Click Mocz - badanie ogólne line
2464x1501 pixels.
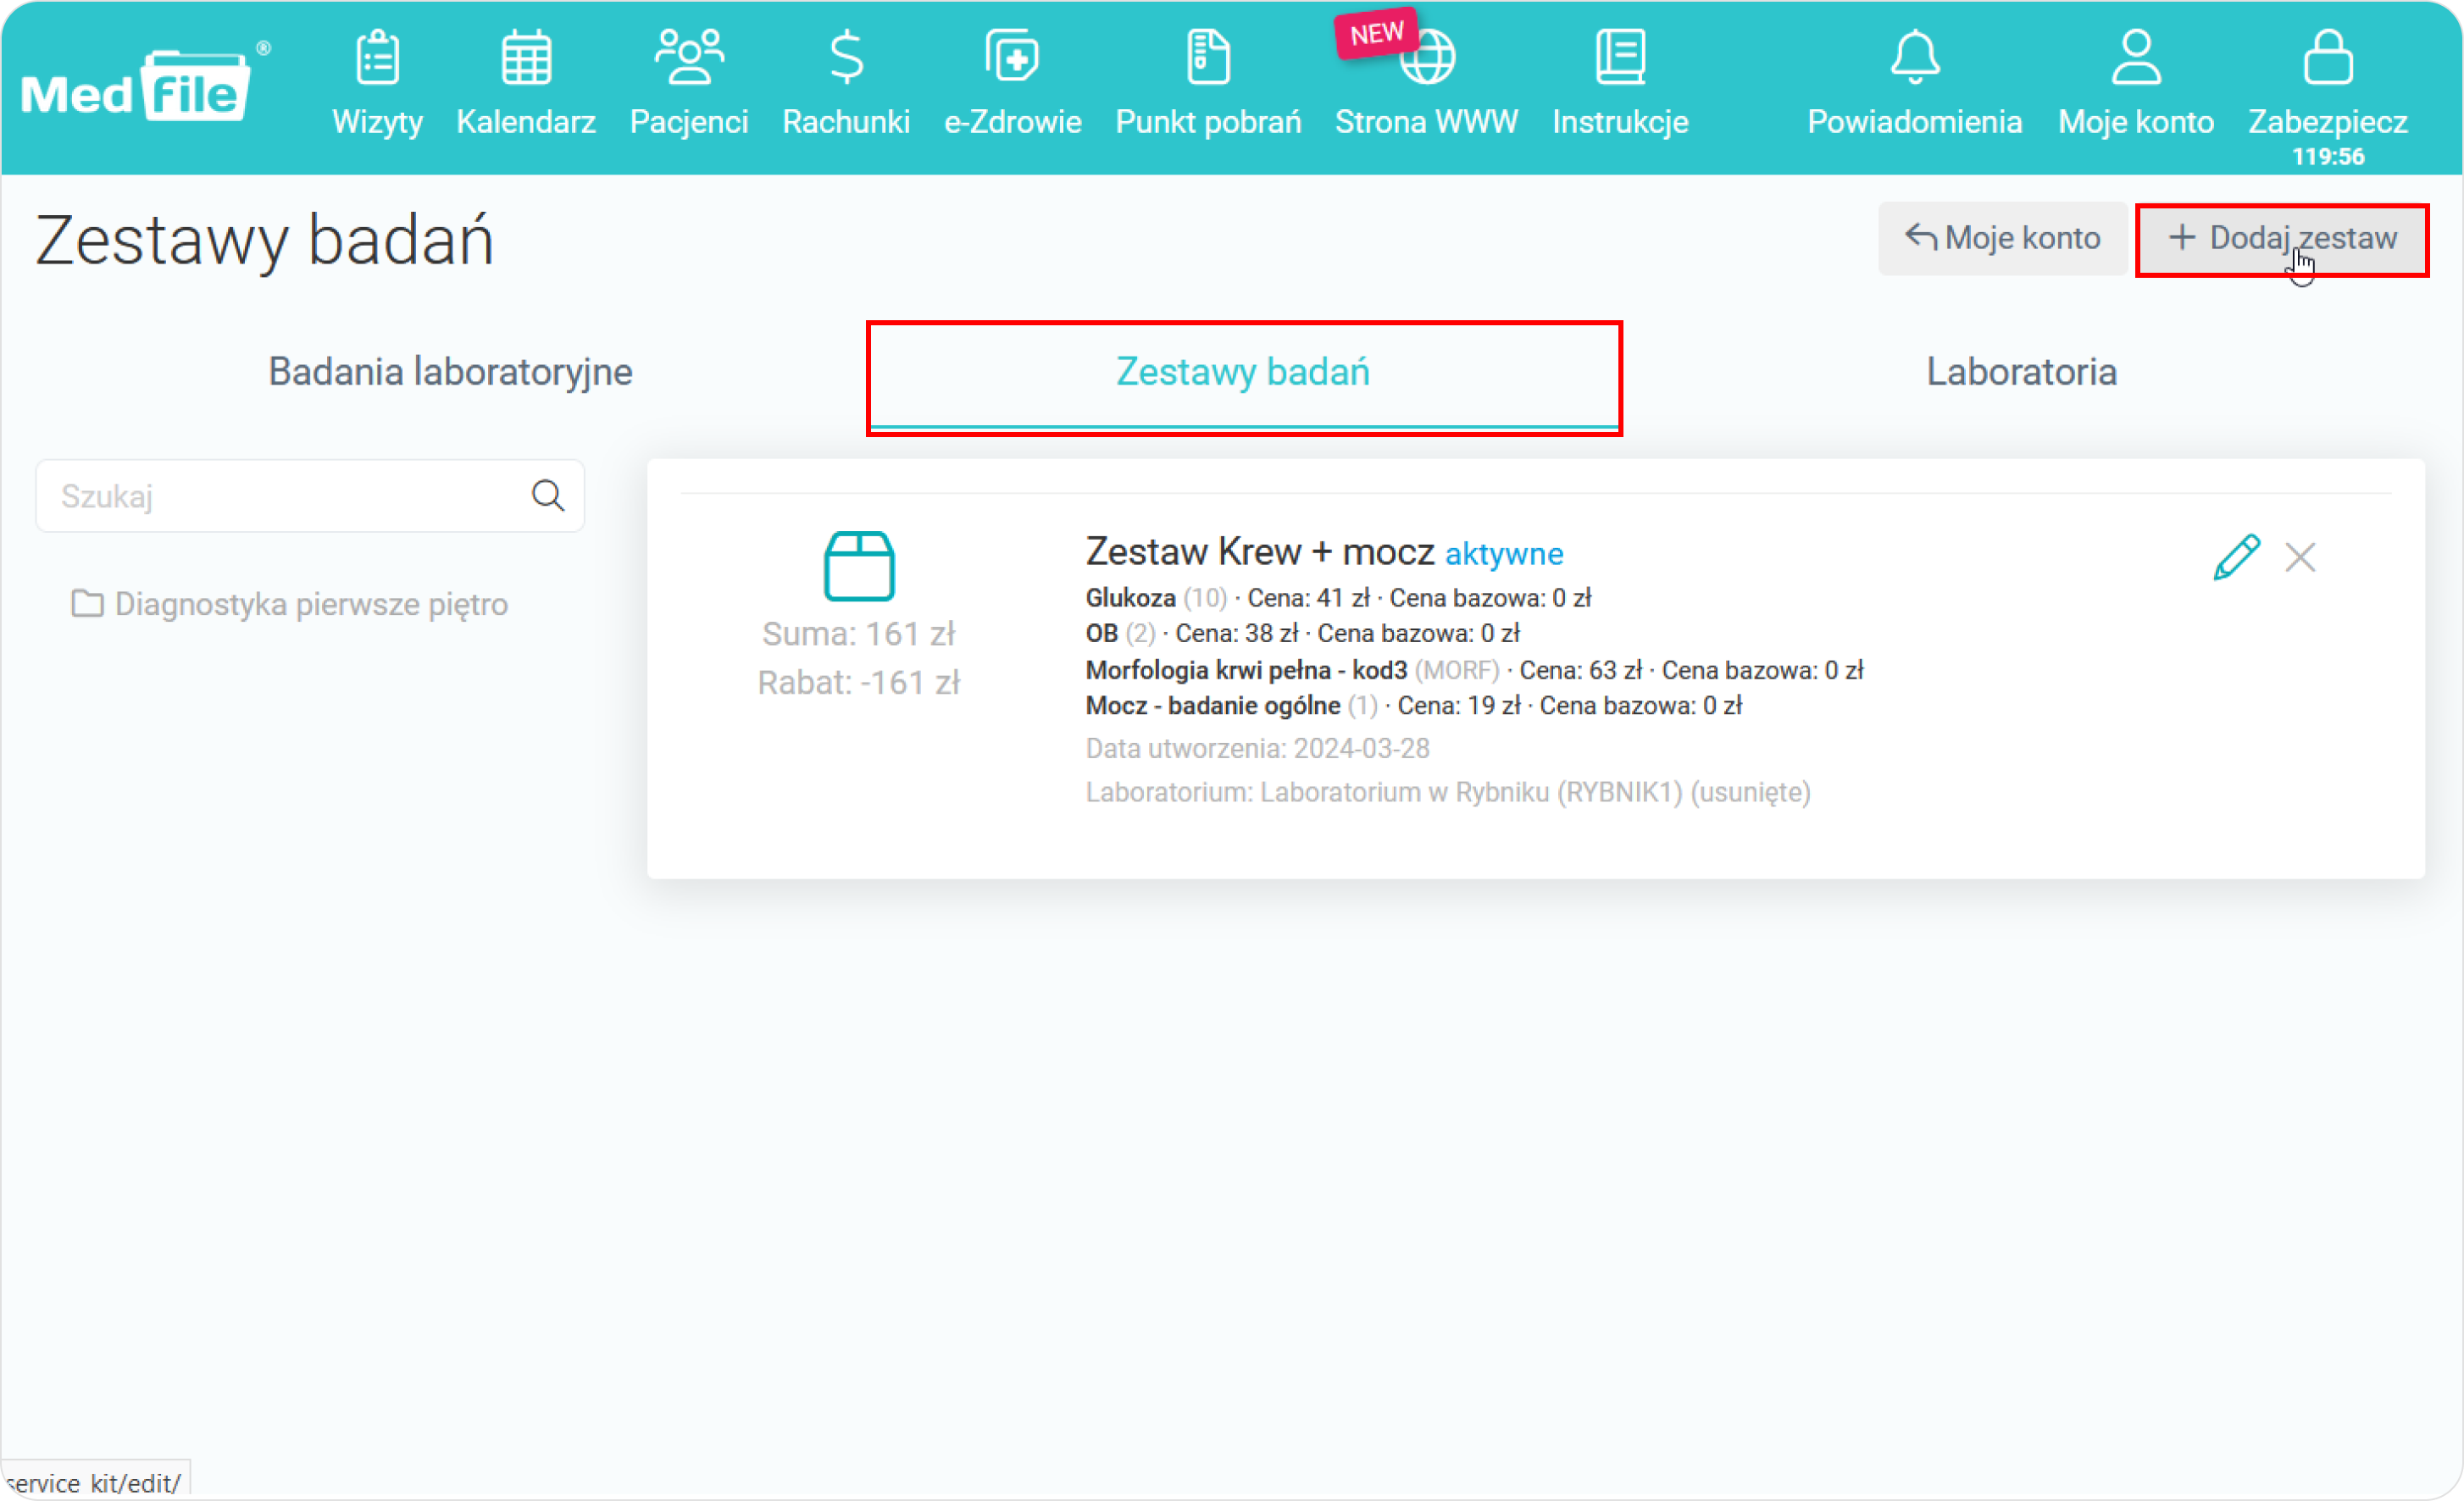coord(1413,706)
